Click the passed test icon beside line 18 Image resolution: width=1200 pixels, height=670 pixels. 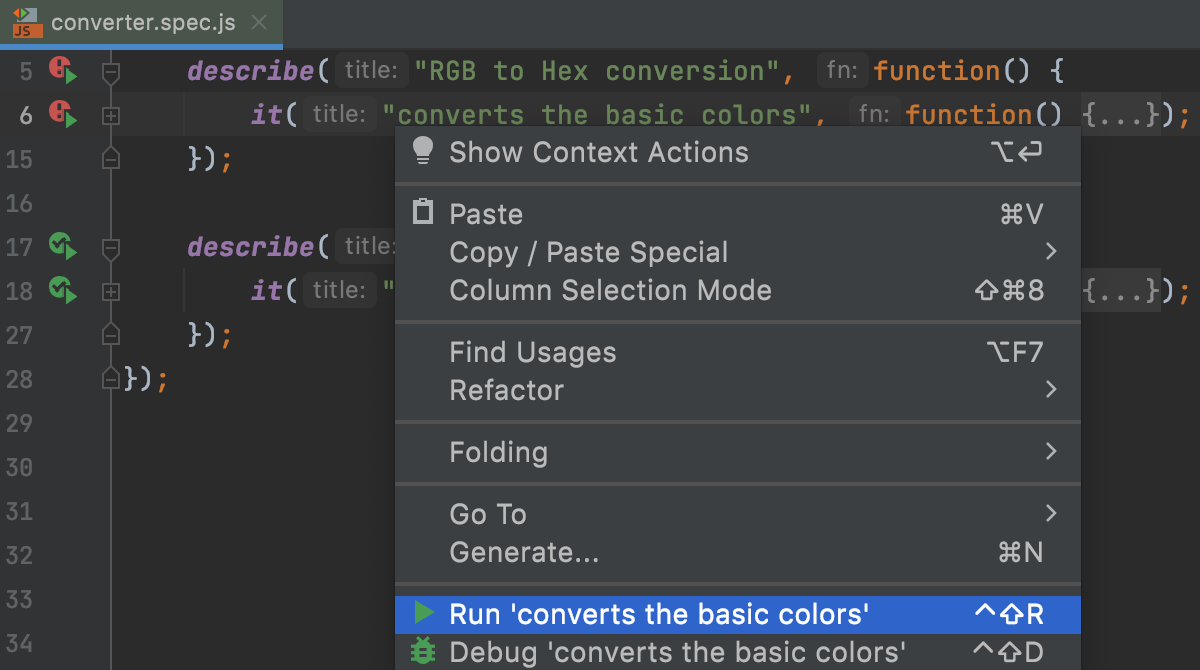click(x=59, y=289)
